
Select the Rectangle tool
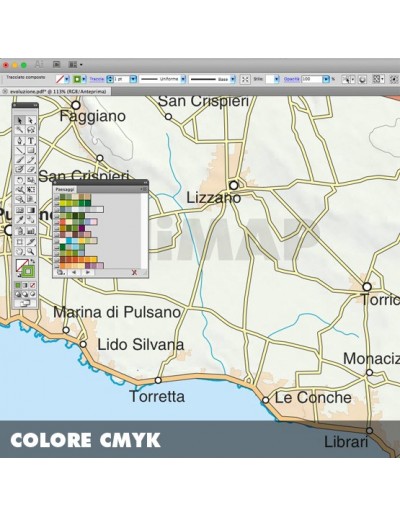tap(31, 150)
